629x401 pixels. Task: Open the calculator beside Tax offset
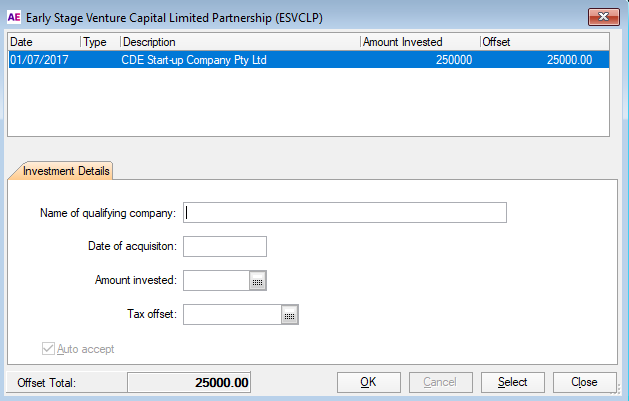290,316
